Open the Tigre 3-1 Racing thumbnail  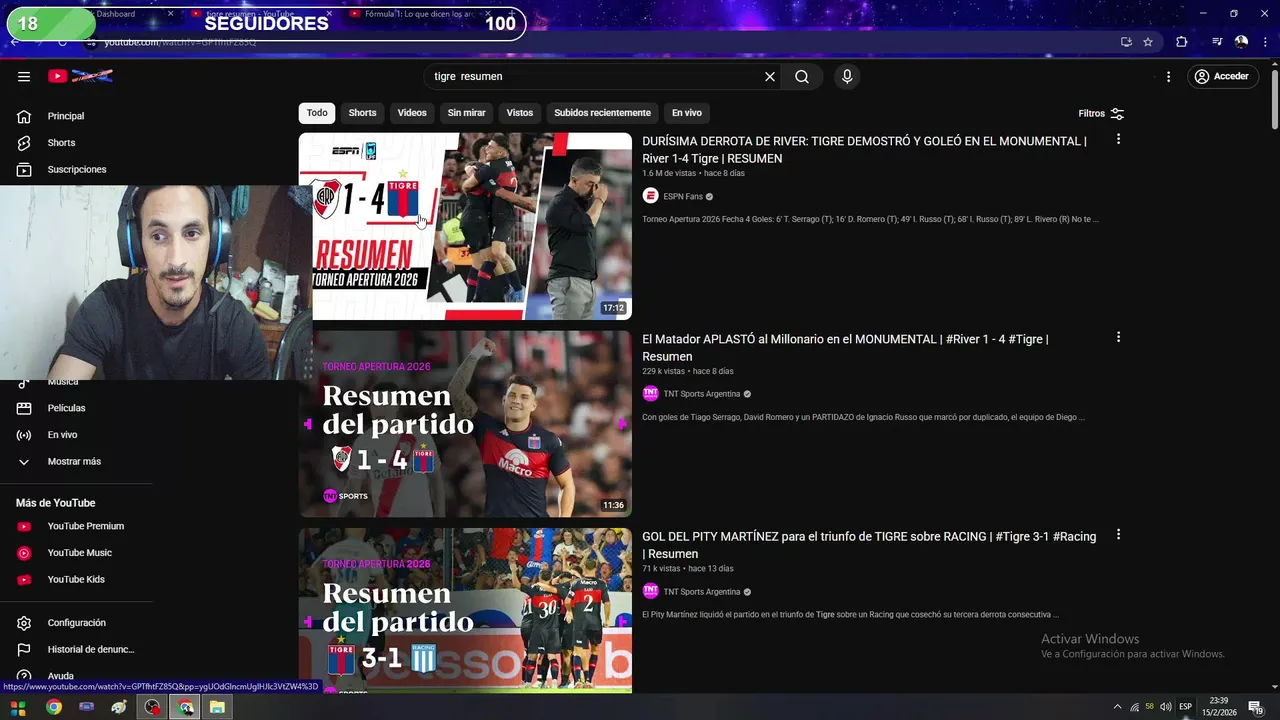[465, 610]
